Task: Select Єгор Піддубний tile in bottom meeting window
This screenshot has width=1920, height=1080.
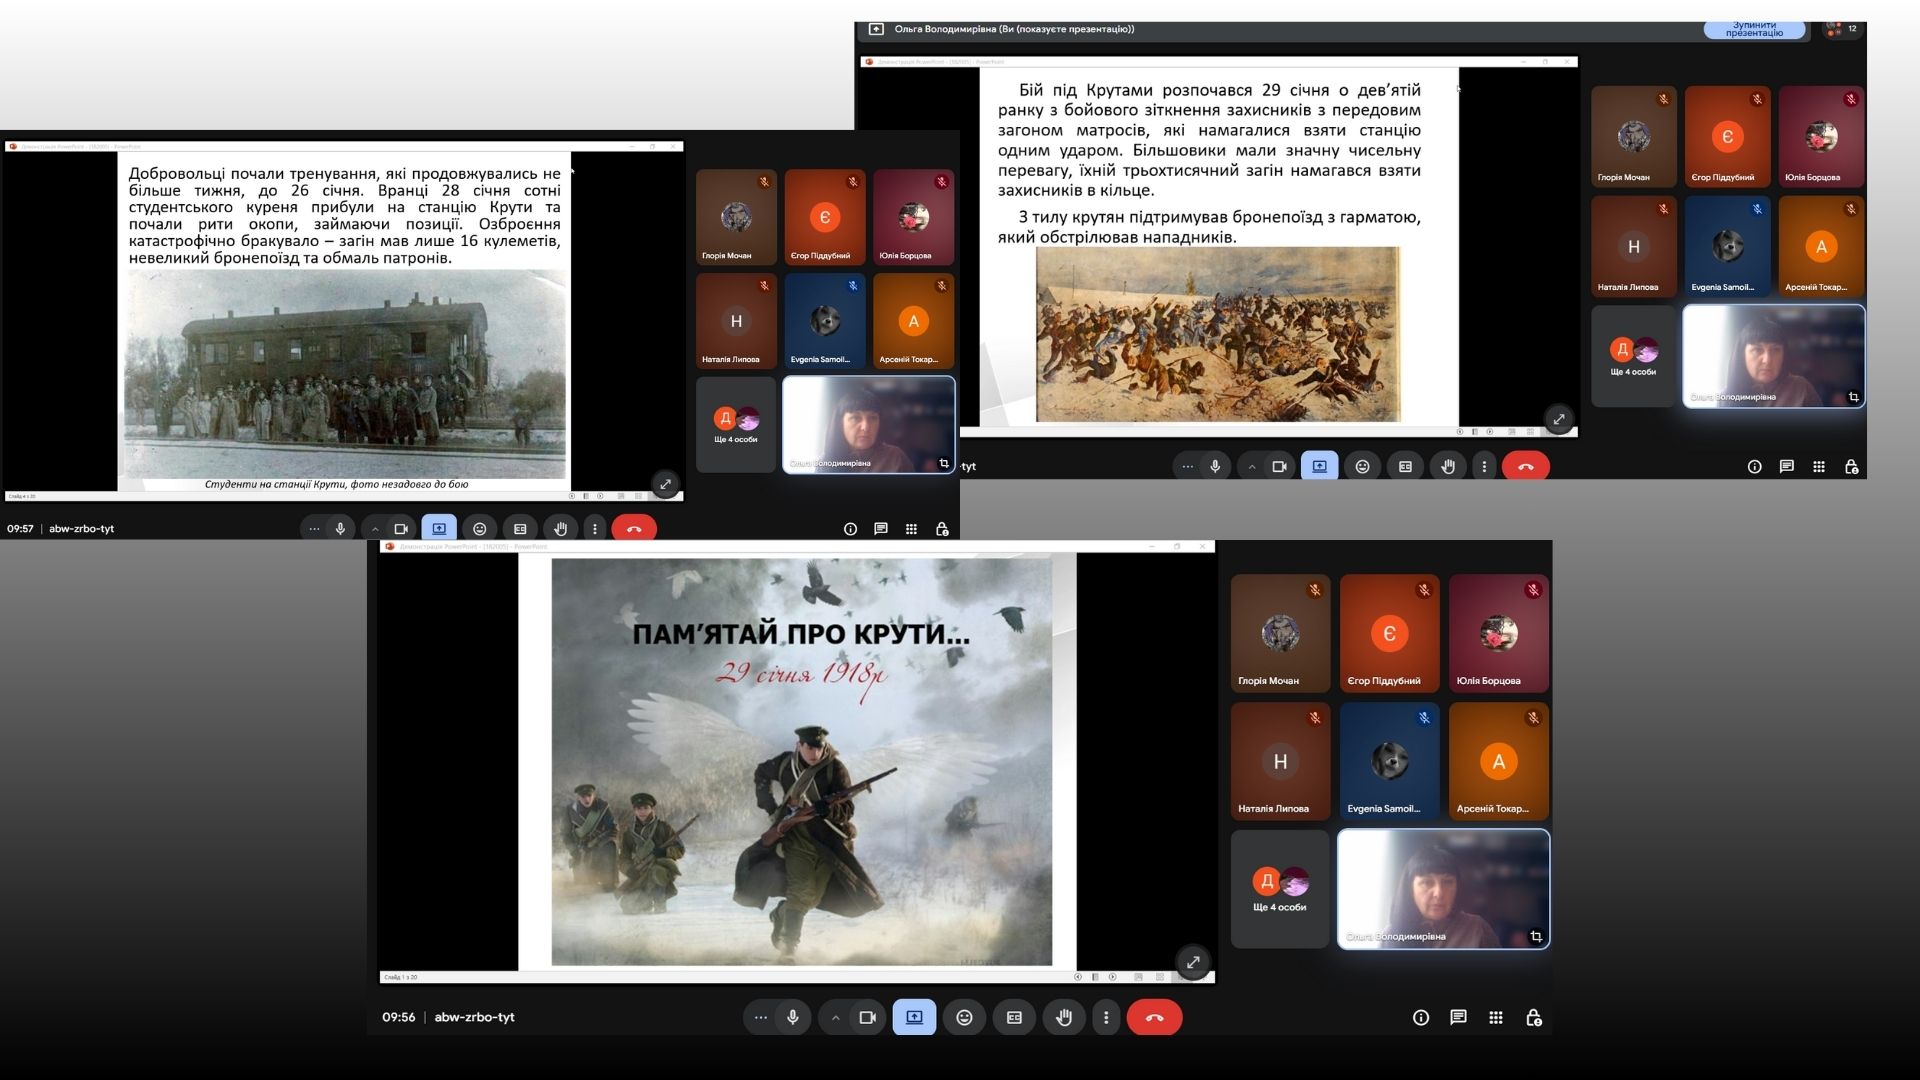Action: (1389, 633)
